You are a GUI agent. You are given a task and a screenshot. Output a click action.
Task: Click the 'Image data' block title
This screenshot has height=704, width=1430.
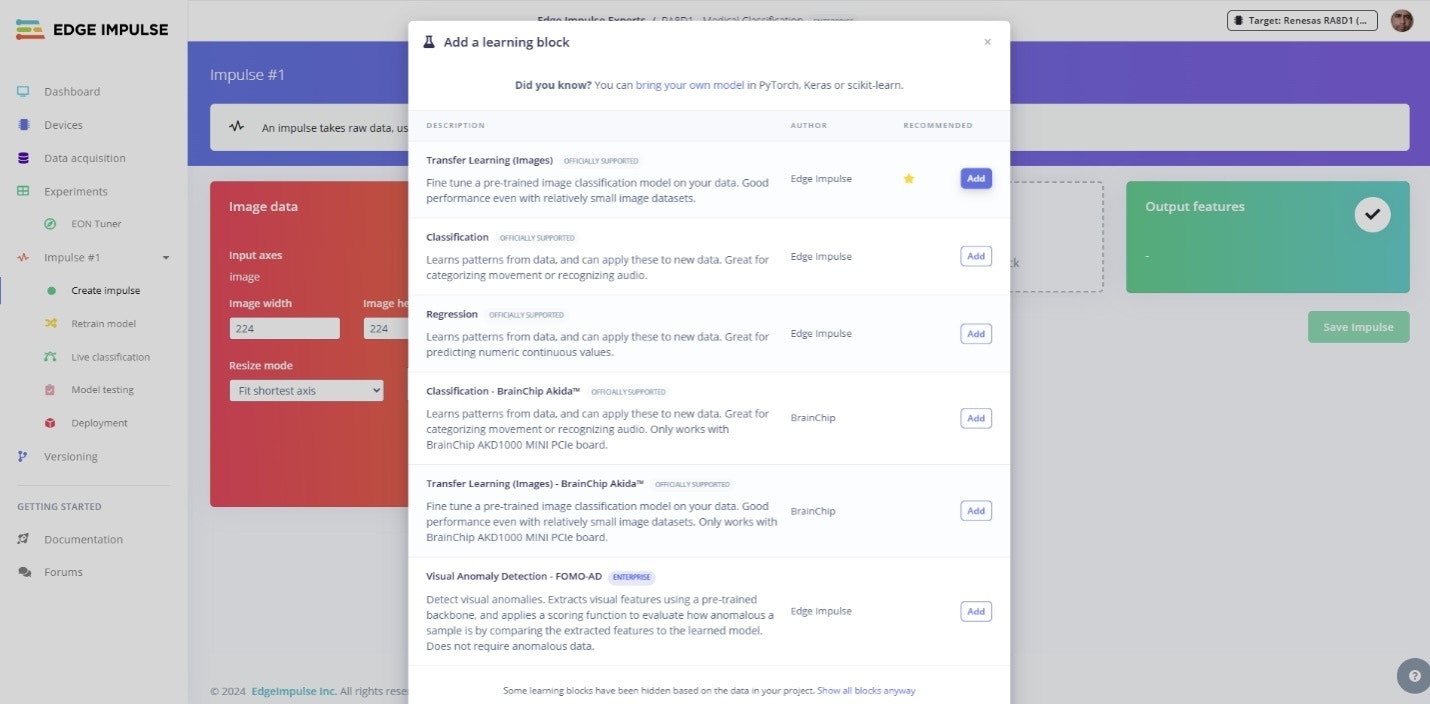[x=263, y=207]
